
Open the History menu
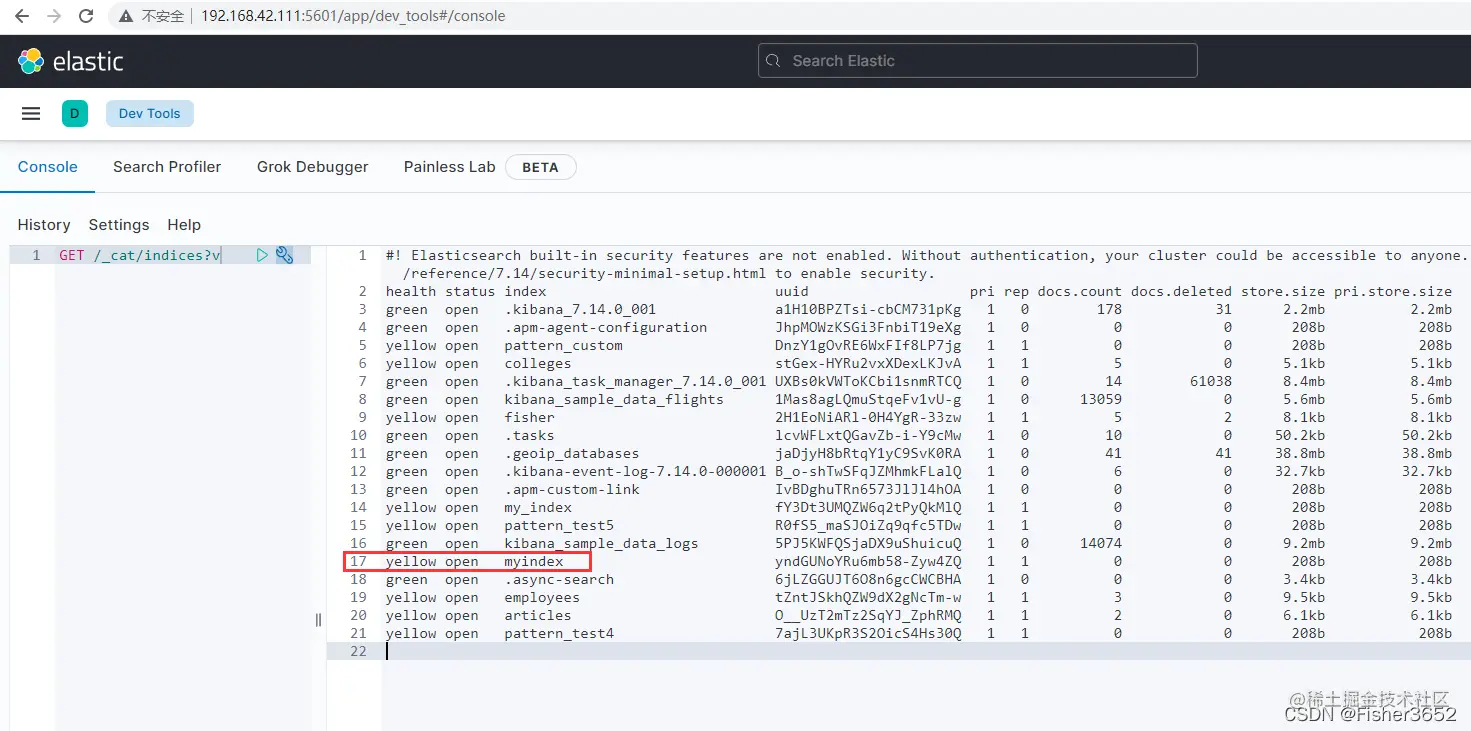[44, 225]
